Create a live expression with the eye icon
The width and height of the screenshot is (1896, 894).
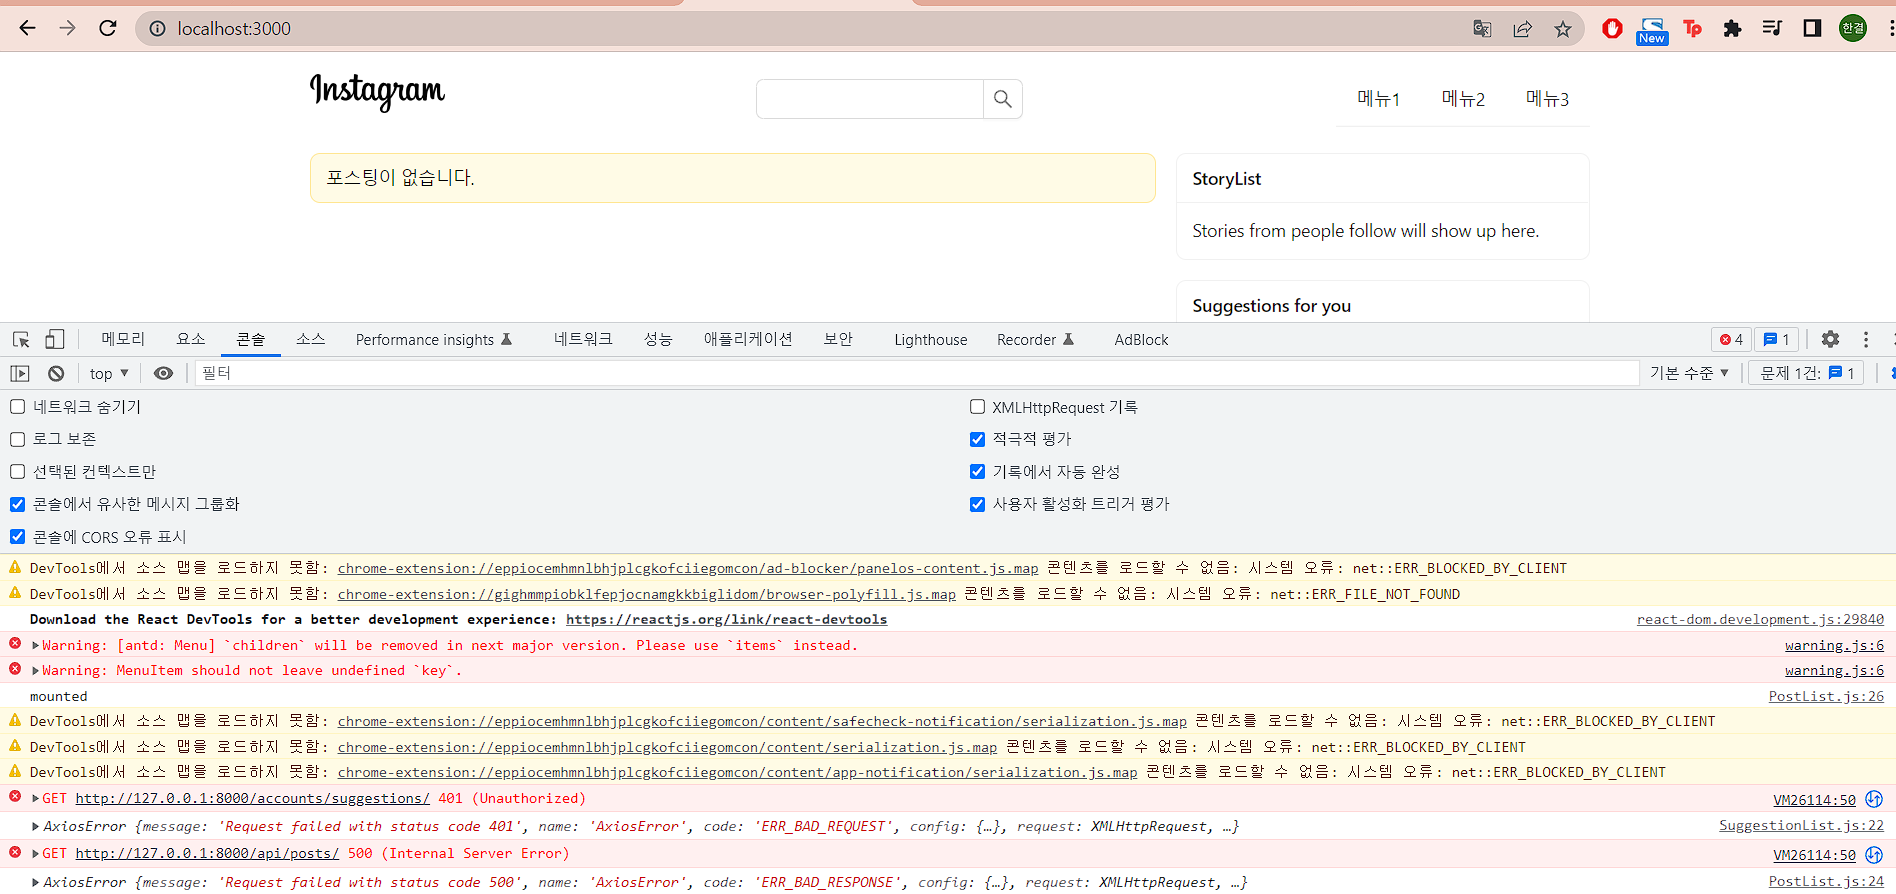point(163,373)
